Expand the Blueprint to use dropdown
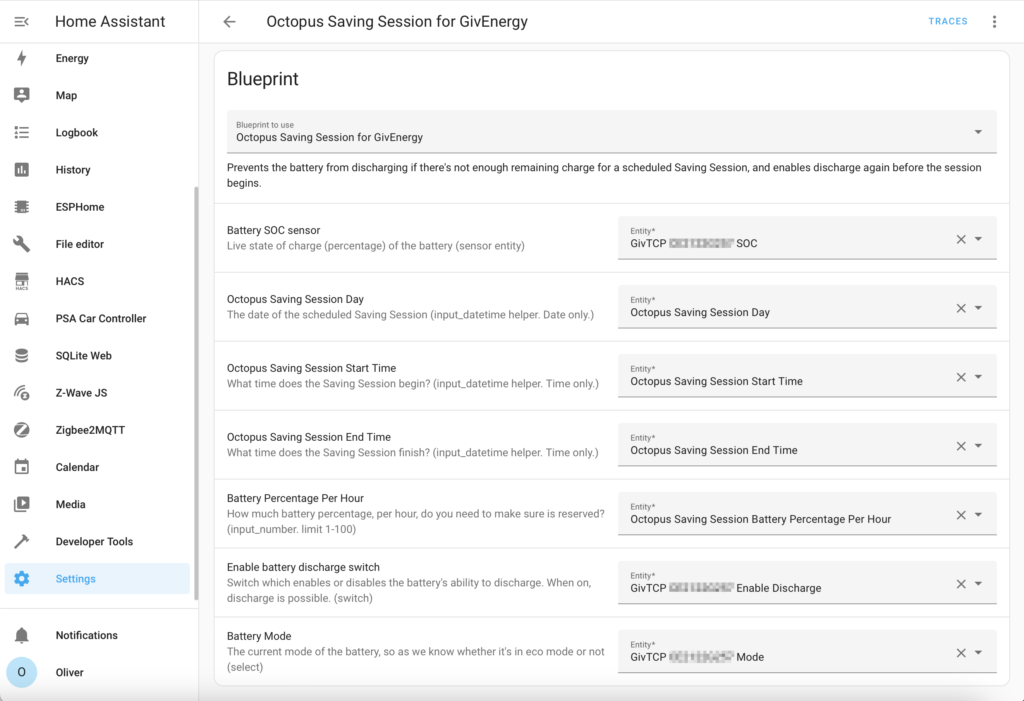 click(x=978, y=132)
